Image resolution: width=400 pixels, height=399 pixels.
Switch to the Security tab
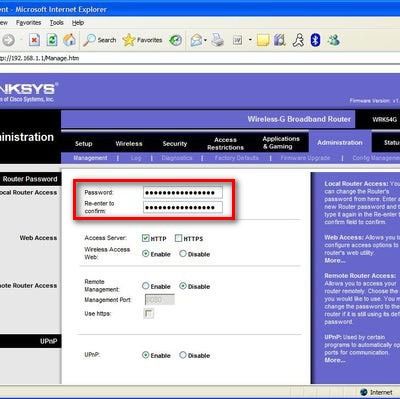[175, 144]
